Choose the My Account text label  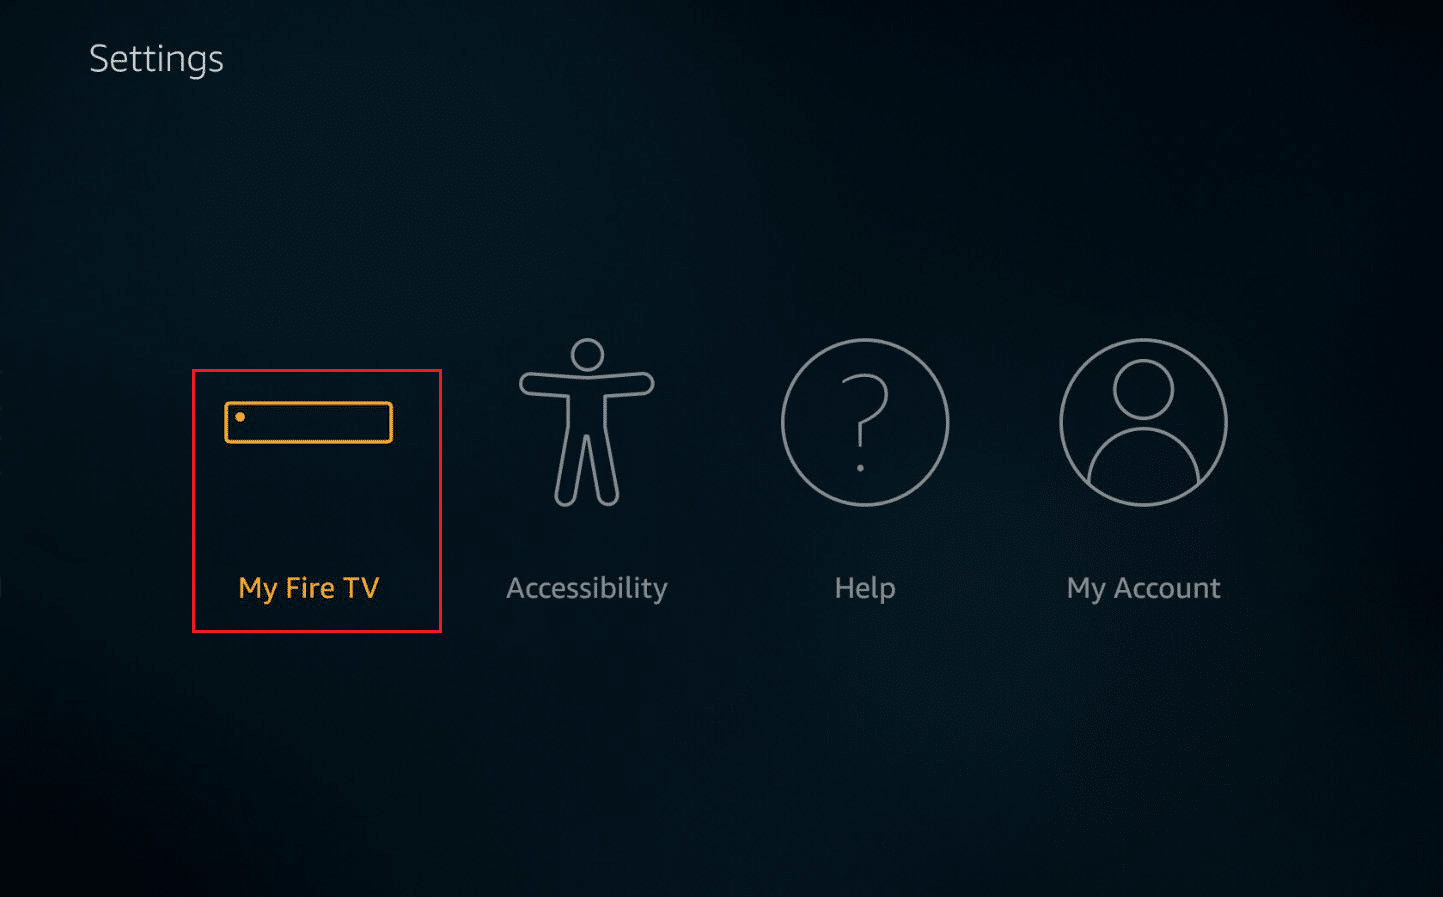(1143, 588)
